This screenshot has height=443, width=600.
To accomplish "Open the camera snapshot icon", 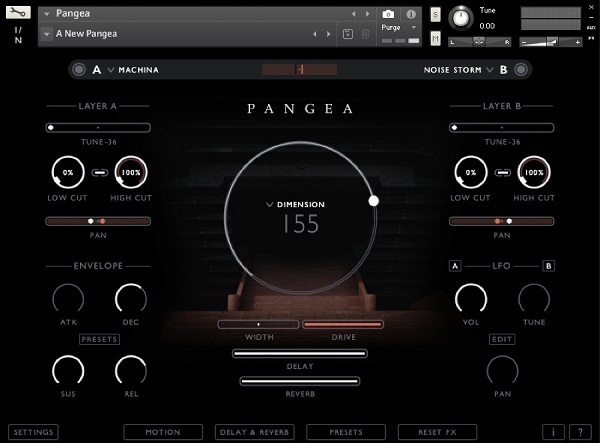I will click(x=388, y=15).
